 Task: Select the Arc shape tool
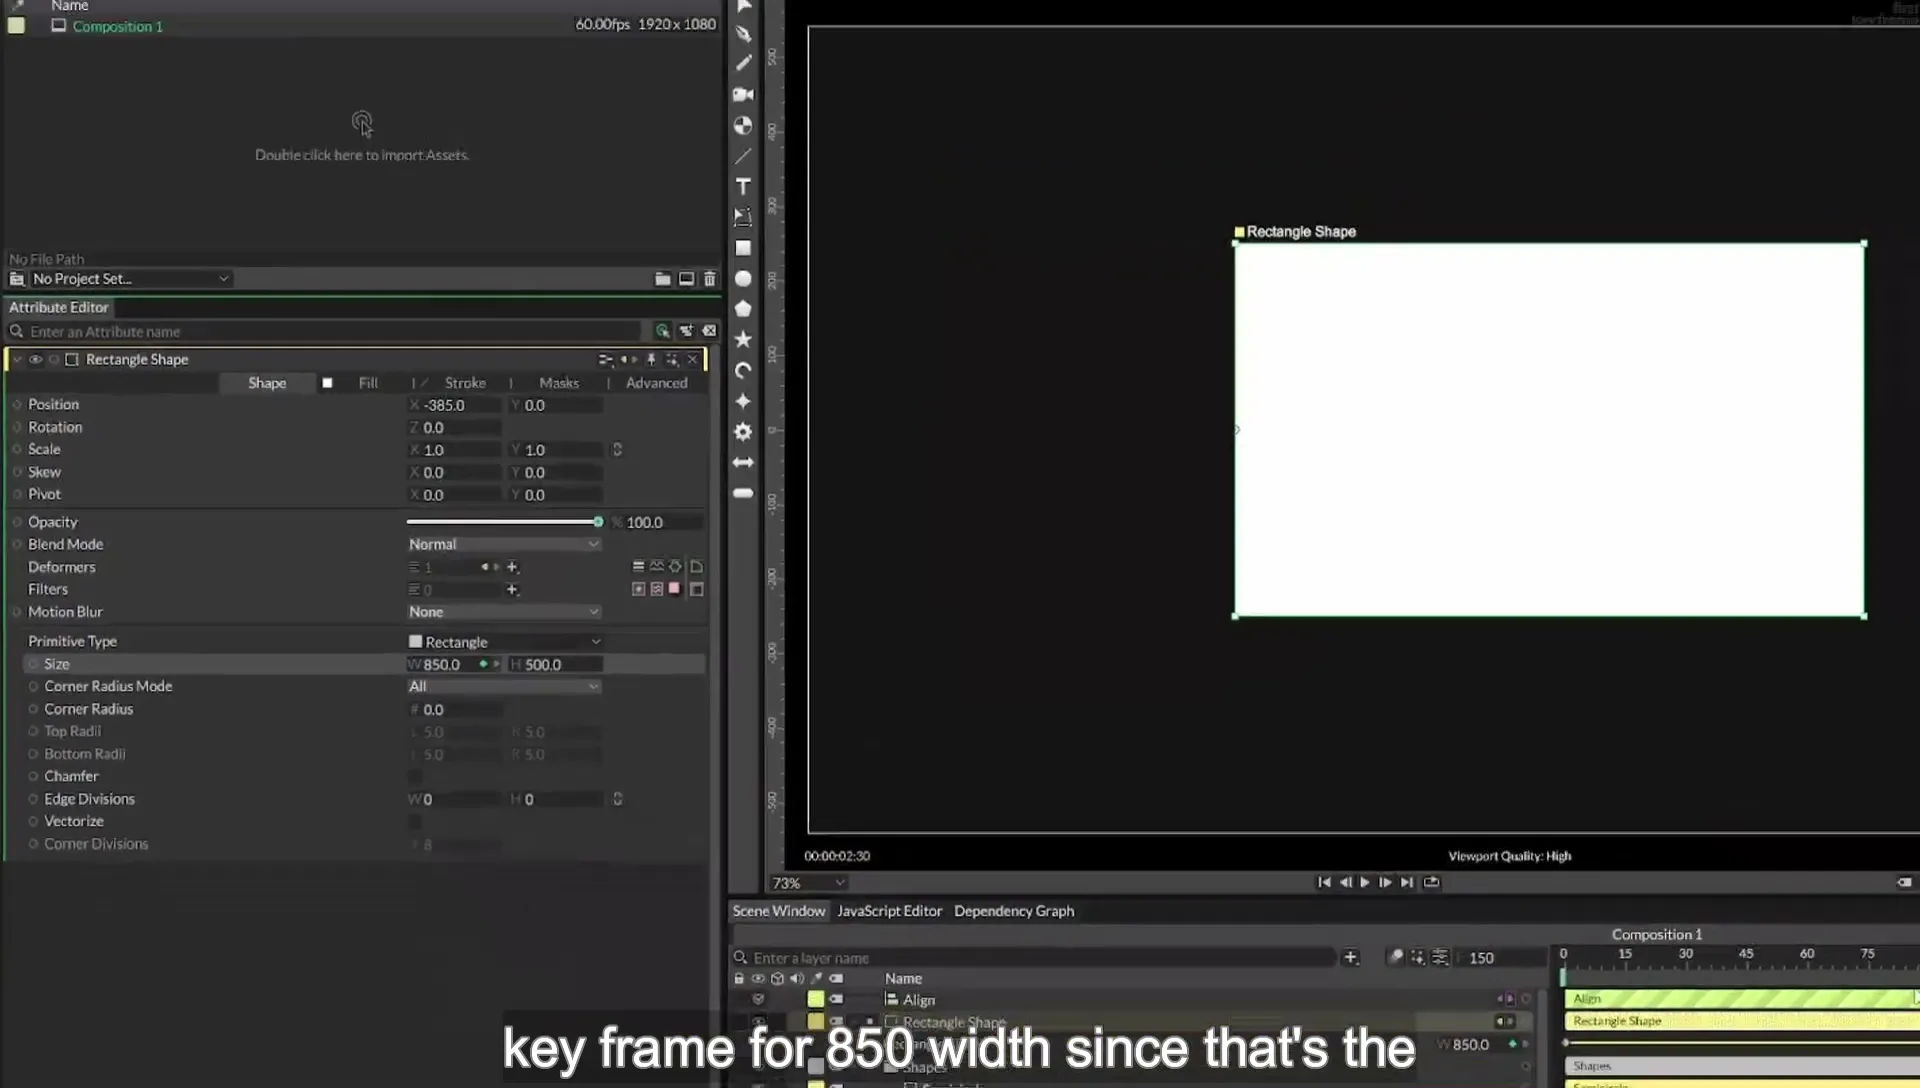click(x=743, y=371)
